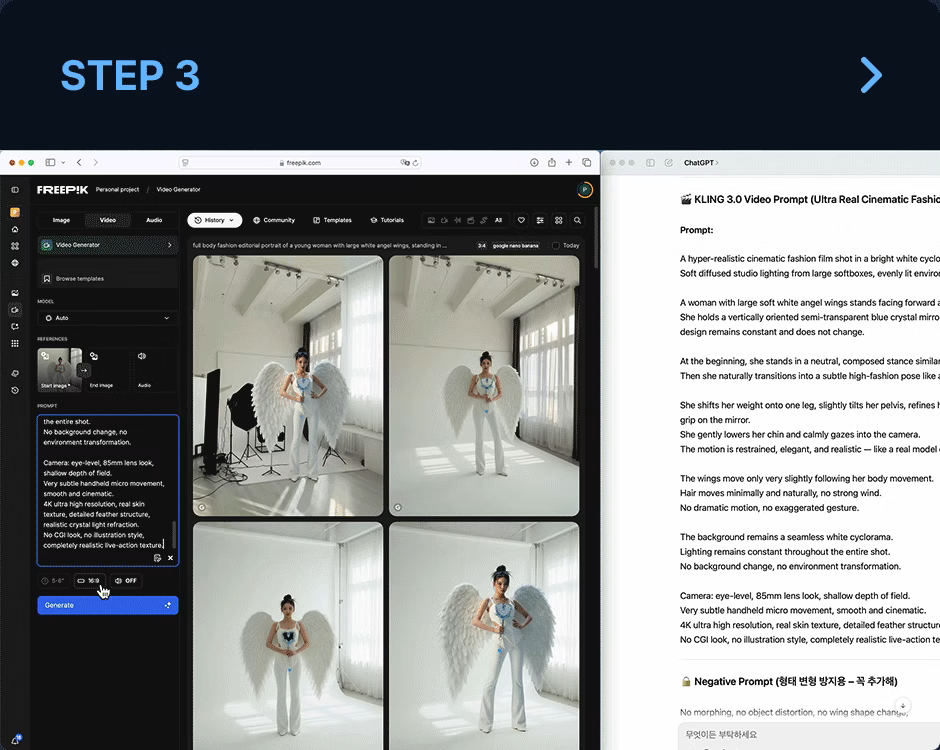Go back in Safari
This screenshot has width=940, height=750.
point(79,162)
